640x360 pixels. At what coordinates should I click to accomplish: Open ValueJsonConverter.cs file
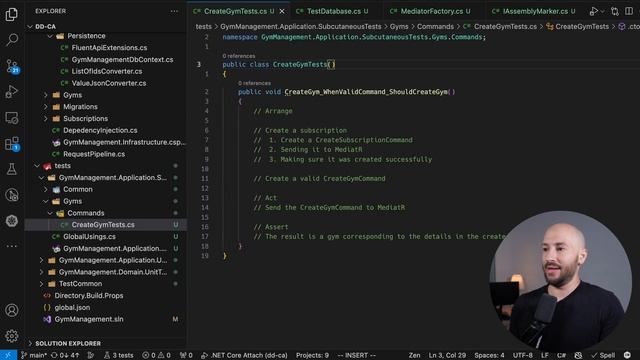click(x=109, y=83)
